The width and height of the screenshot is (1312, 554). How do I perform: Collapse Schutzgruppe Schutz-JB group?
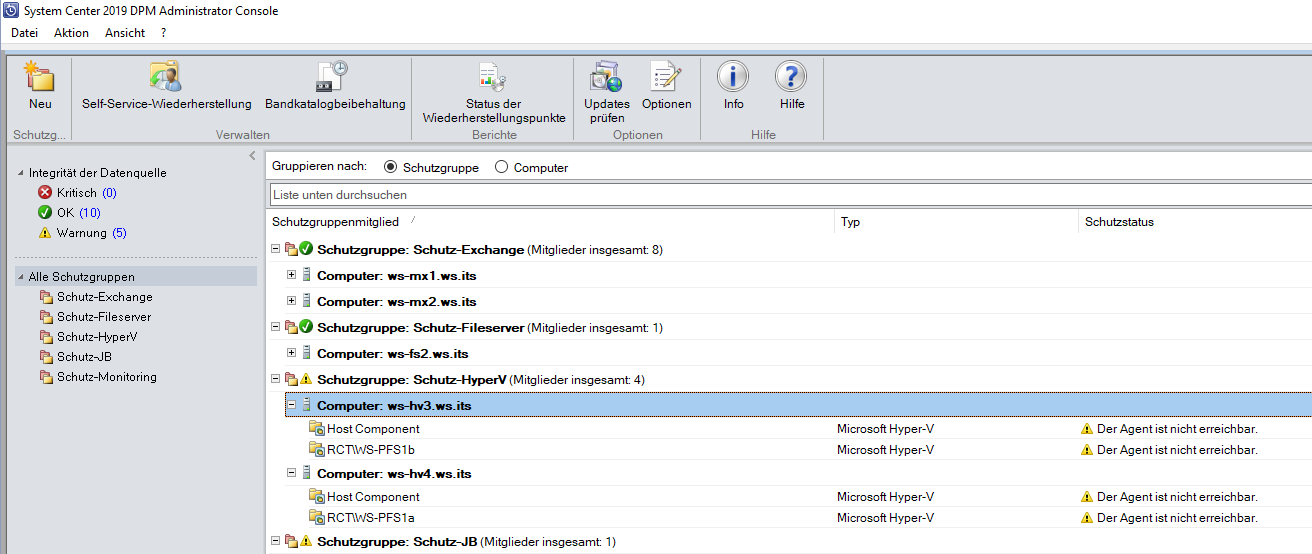pos(276,541)
